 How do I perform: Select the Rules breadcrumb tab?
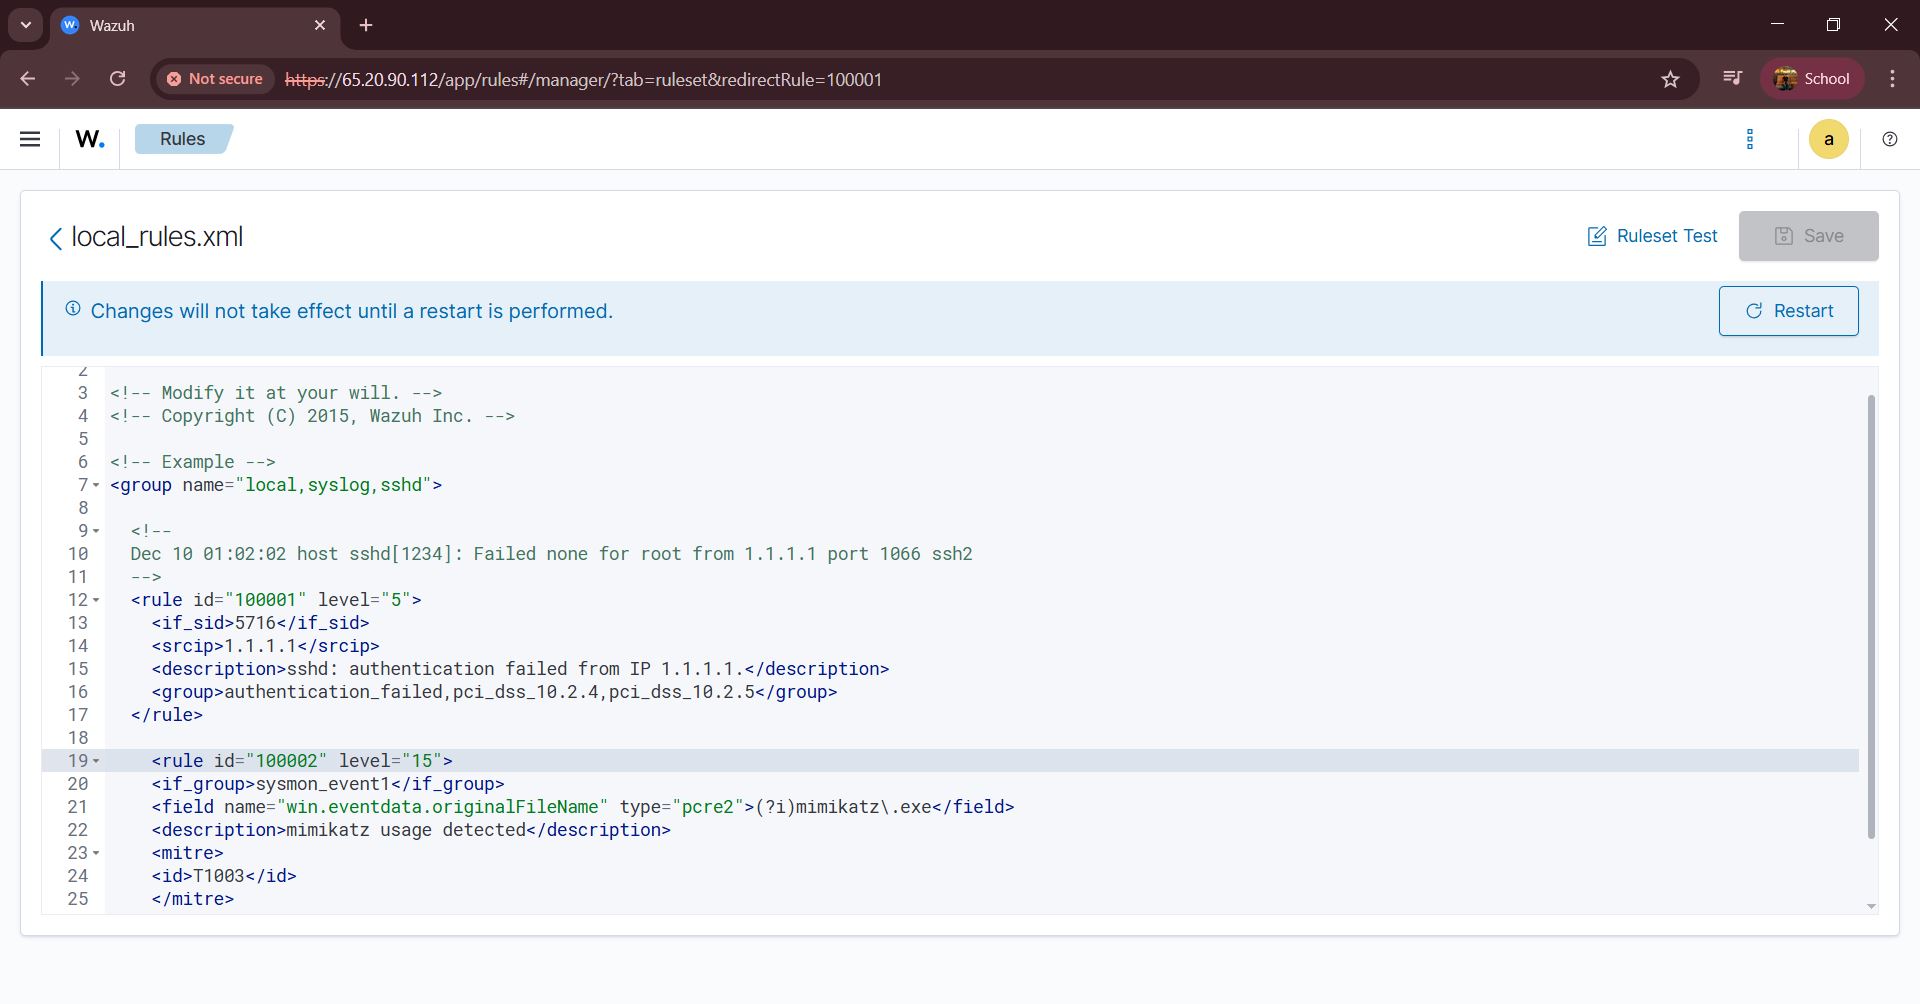click(182, 139)
